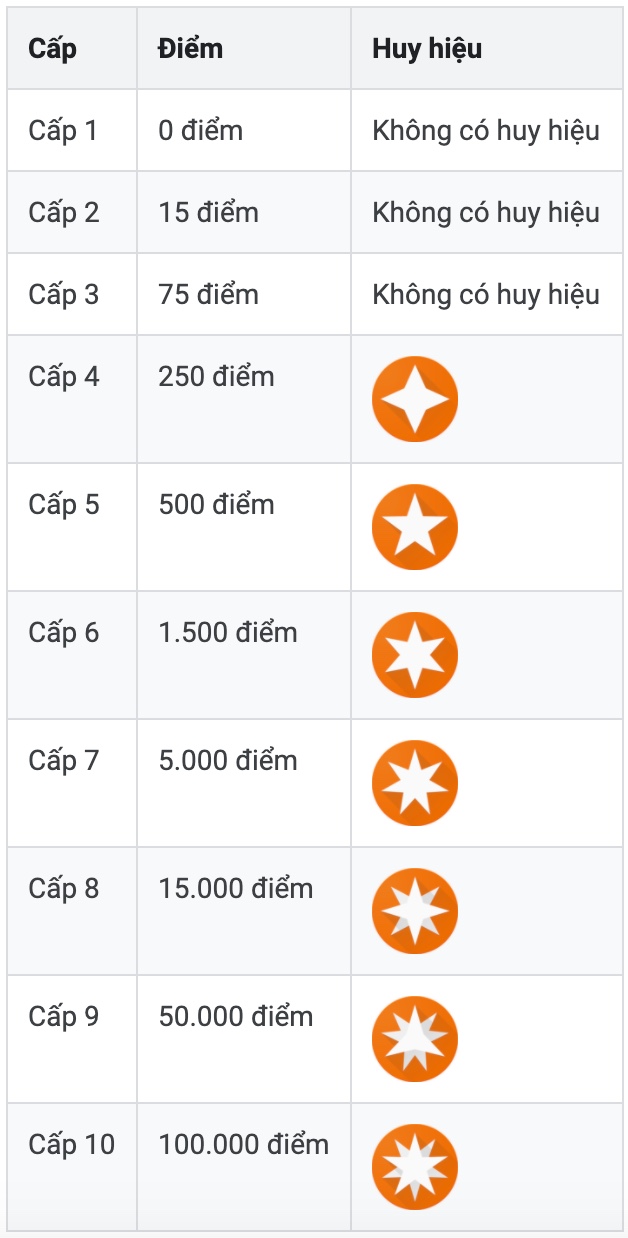This screenshot has width=628, height=1238.
Task: Click the Cấp 8 star badge icon
Action: [x=415, y=911]
